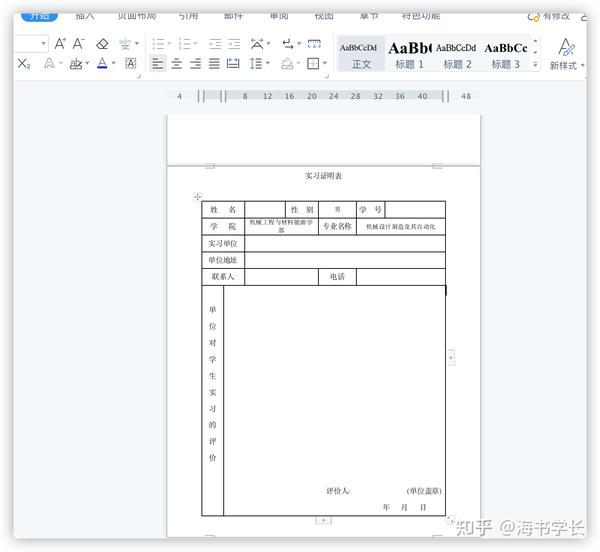This screenshot has height=552, width=600.
Task: Click the 实习证明表 header text
Action: (x=323, y=176)
